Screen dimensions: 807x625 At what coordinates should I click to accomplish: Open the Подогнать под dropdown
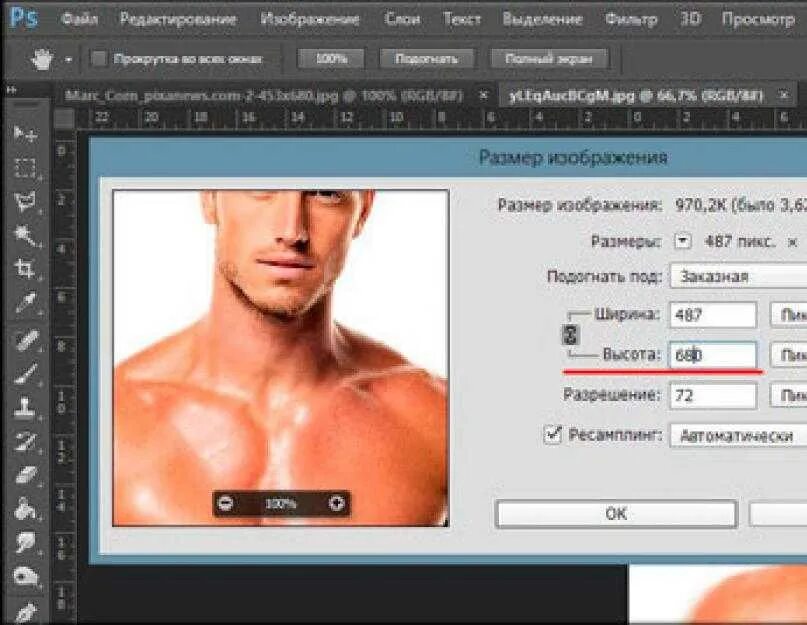pyautogui.click(x=739, y=276)
